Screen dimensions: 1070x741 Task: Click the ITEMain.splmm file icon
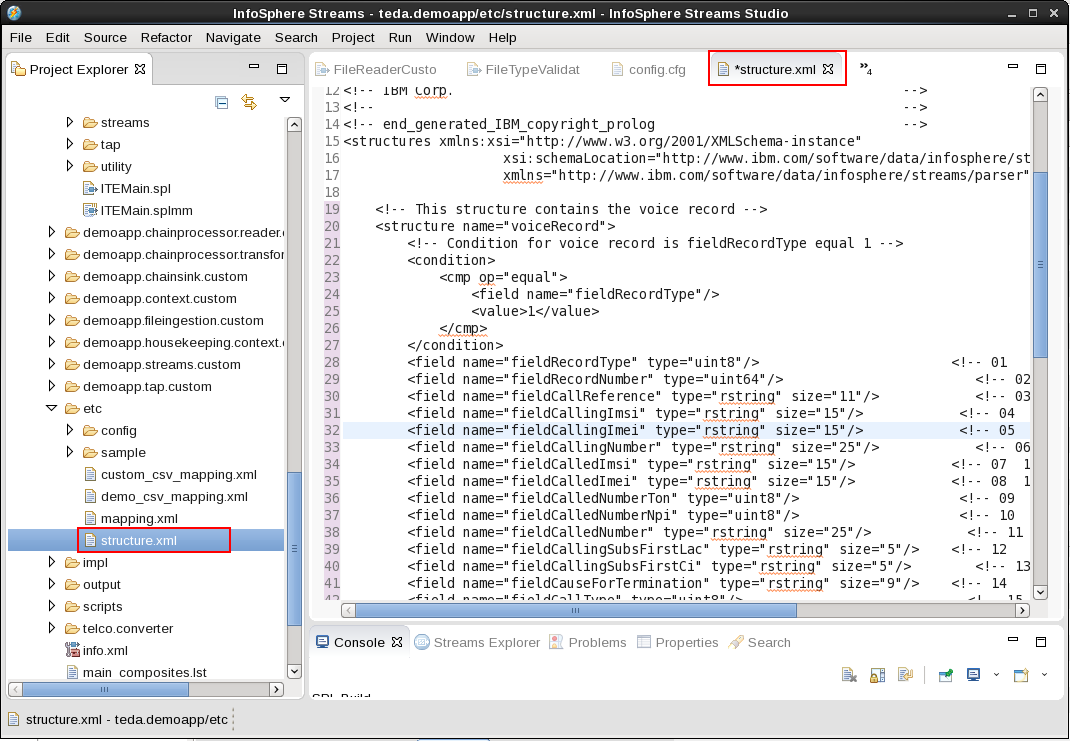90,210
